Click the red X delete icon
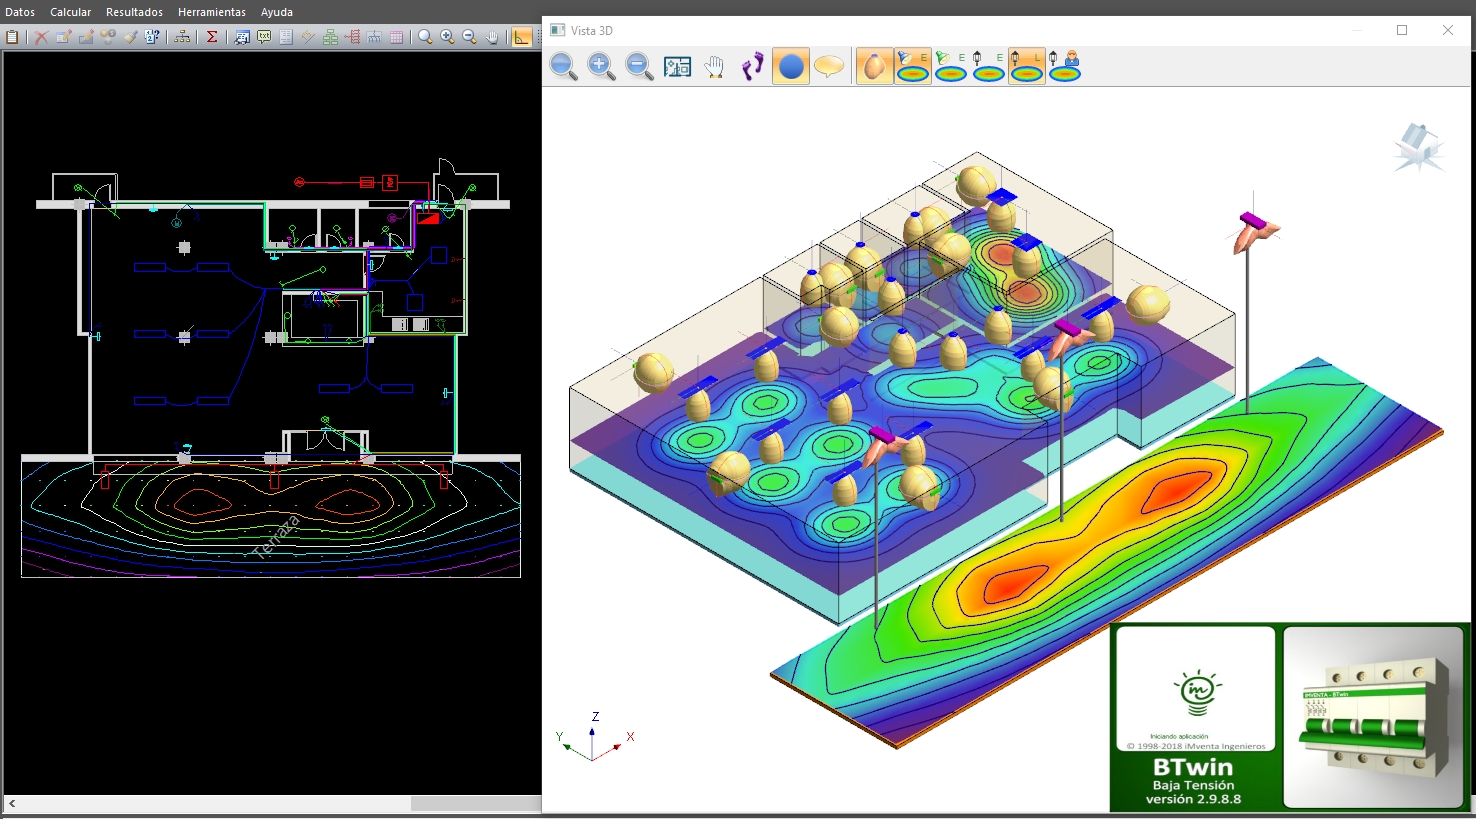Screen dimensions: 1476x819 coord(41,37)
